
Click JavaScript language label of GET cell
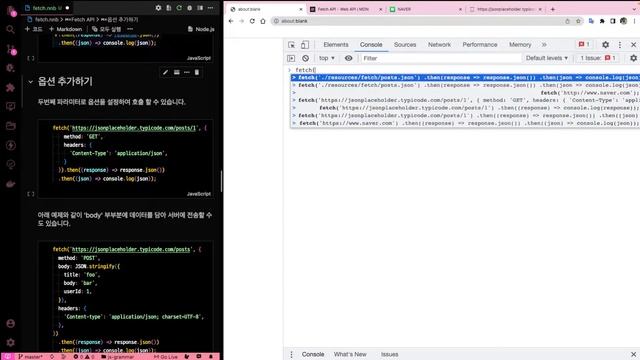[x=199, y=194]
